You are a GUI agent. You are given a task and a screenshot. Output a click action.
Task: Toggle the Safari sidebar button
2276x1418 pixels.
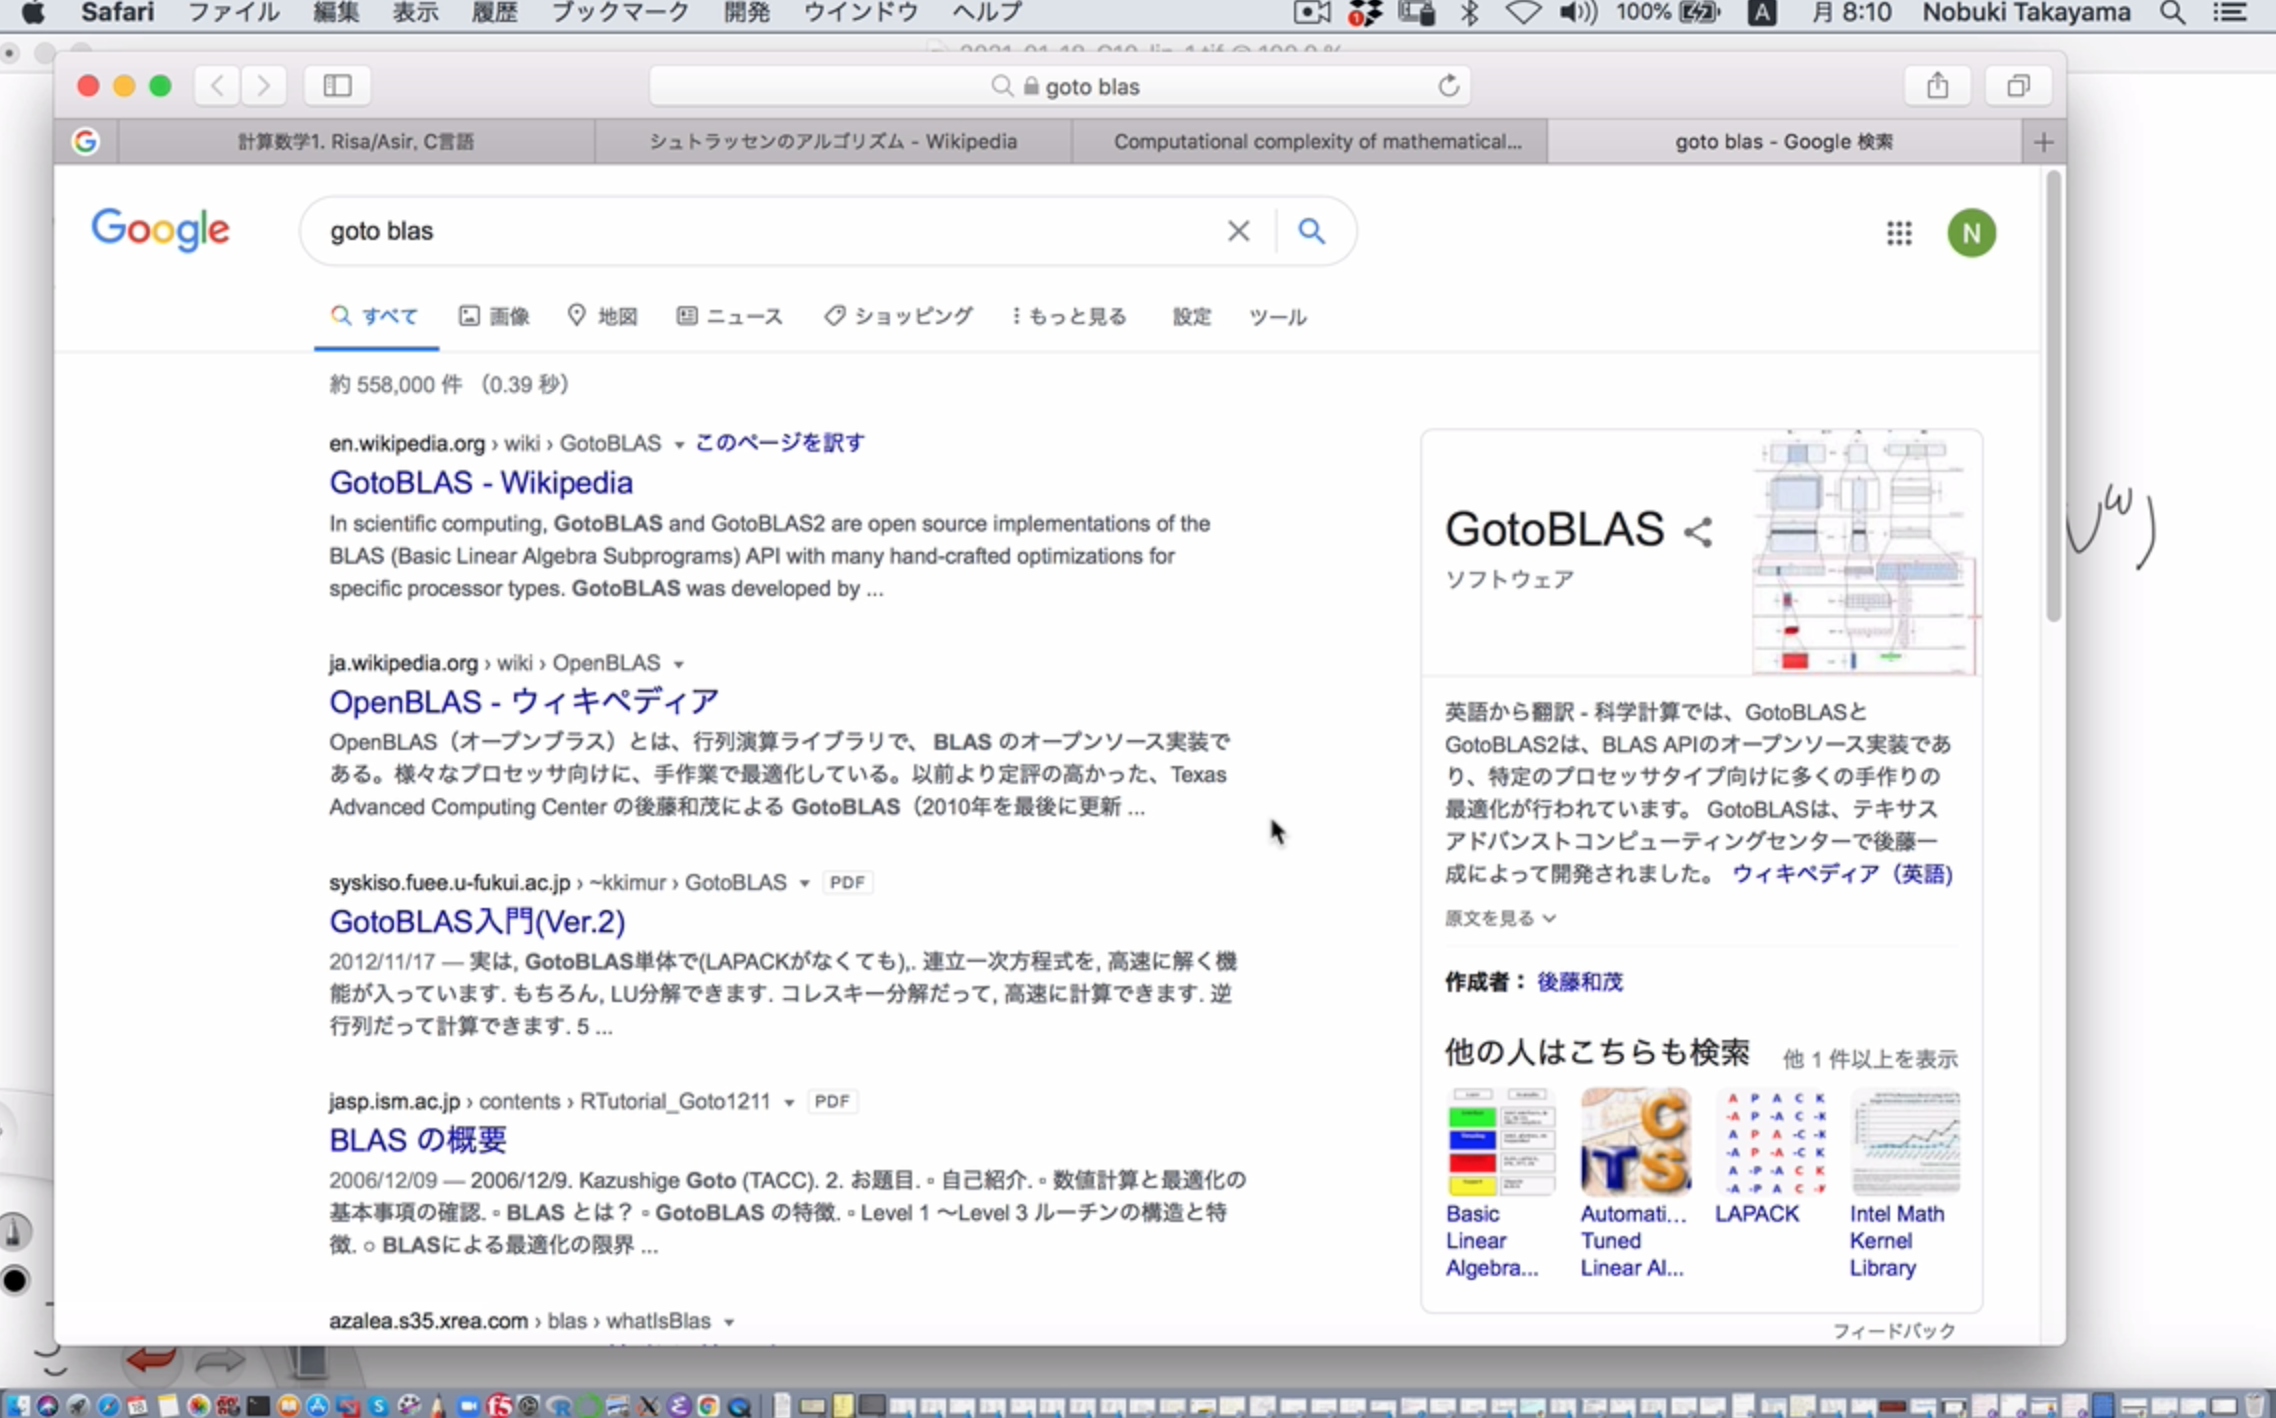tap(337, 86)
